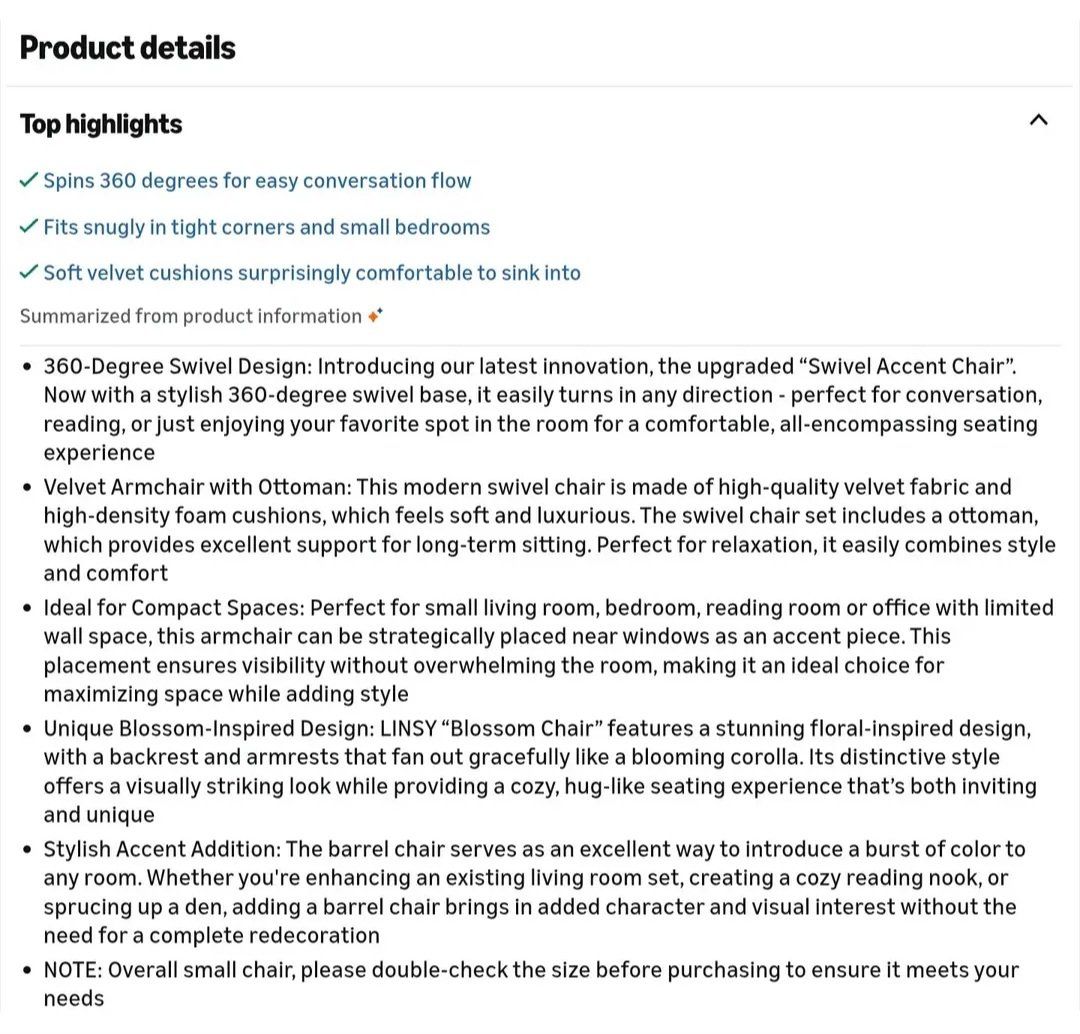Click the checkmark icon beside Soft velvet cushions

click(29, 273)
